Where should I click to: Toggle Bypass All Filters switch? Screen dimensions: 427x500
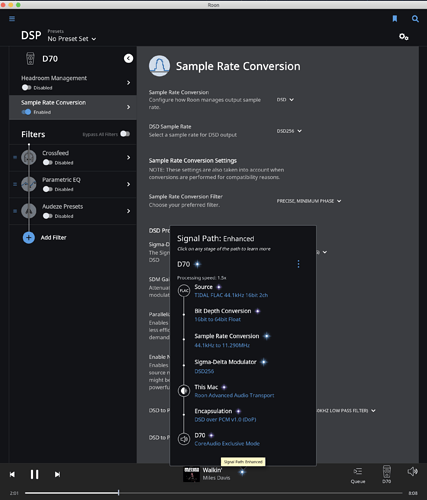pos(125,134)
